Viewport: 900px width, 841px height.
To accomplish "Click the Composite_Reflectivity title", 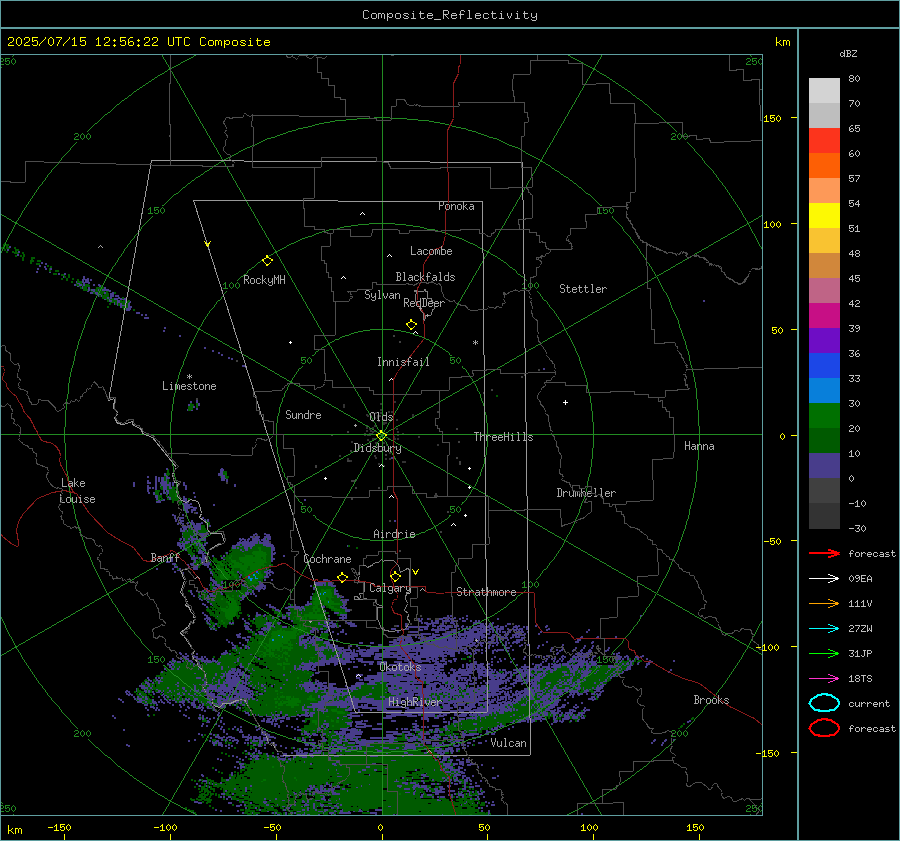I will click(450, 15).
